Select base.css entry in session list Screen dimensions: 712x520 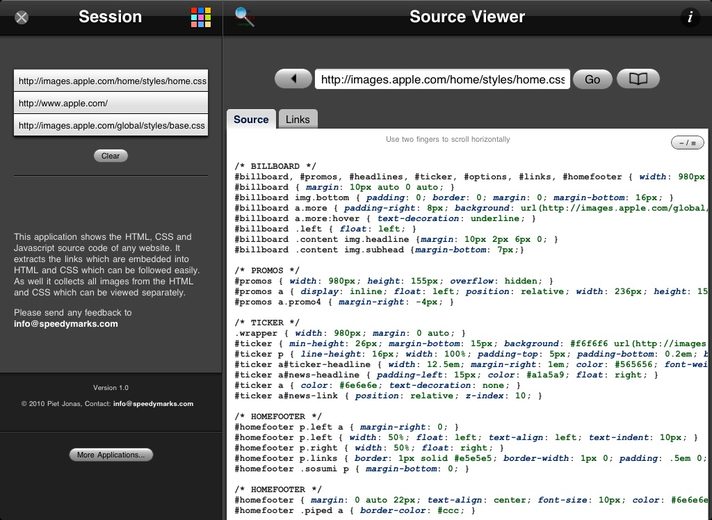pyautogui.click(x=111, y=125)
